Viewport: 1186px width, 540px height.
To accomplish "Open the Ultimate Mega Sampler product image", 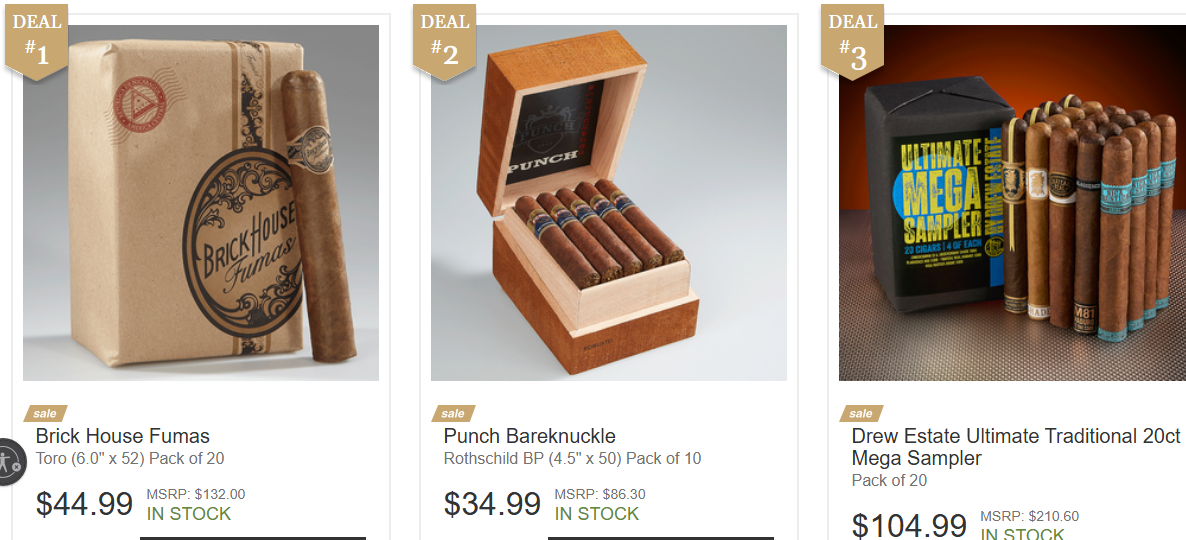I will pos(1012,203).
